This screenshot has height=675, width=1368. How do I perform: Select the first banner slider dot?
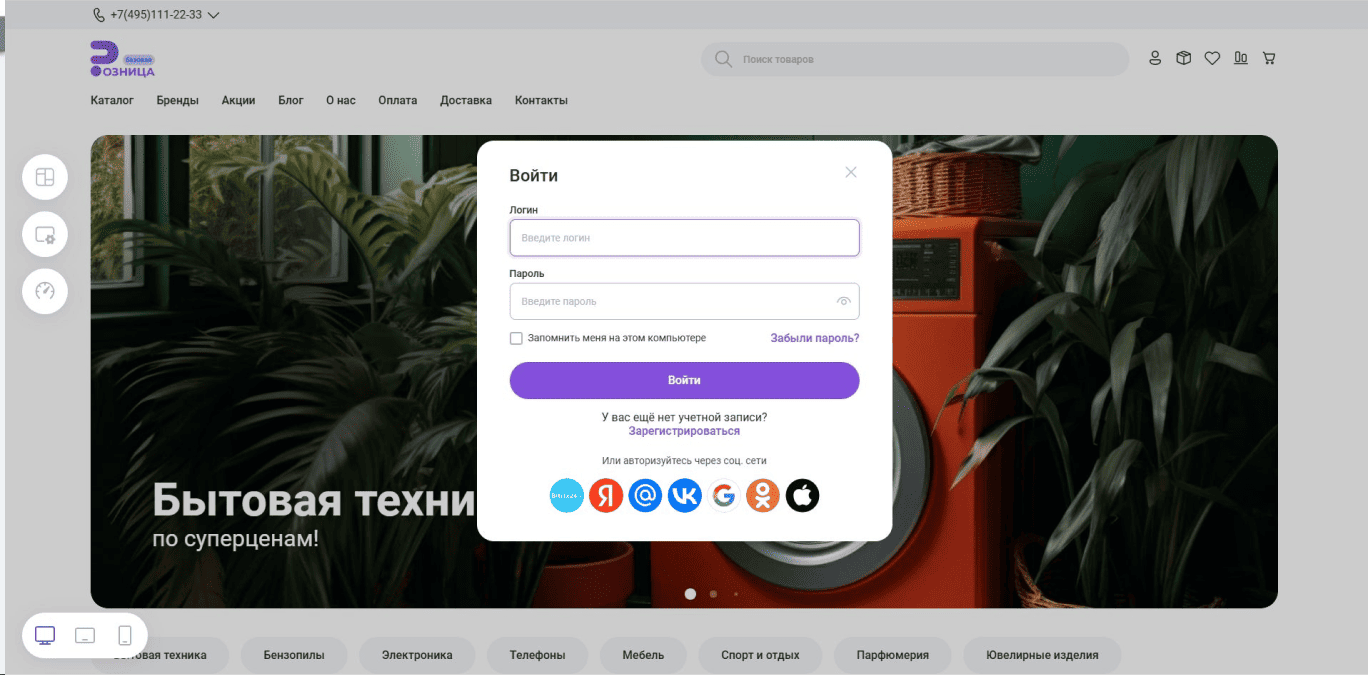tap(690, 594)
